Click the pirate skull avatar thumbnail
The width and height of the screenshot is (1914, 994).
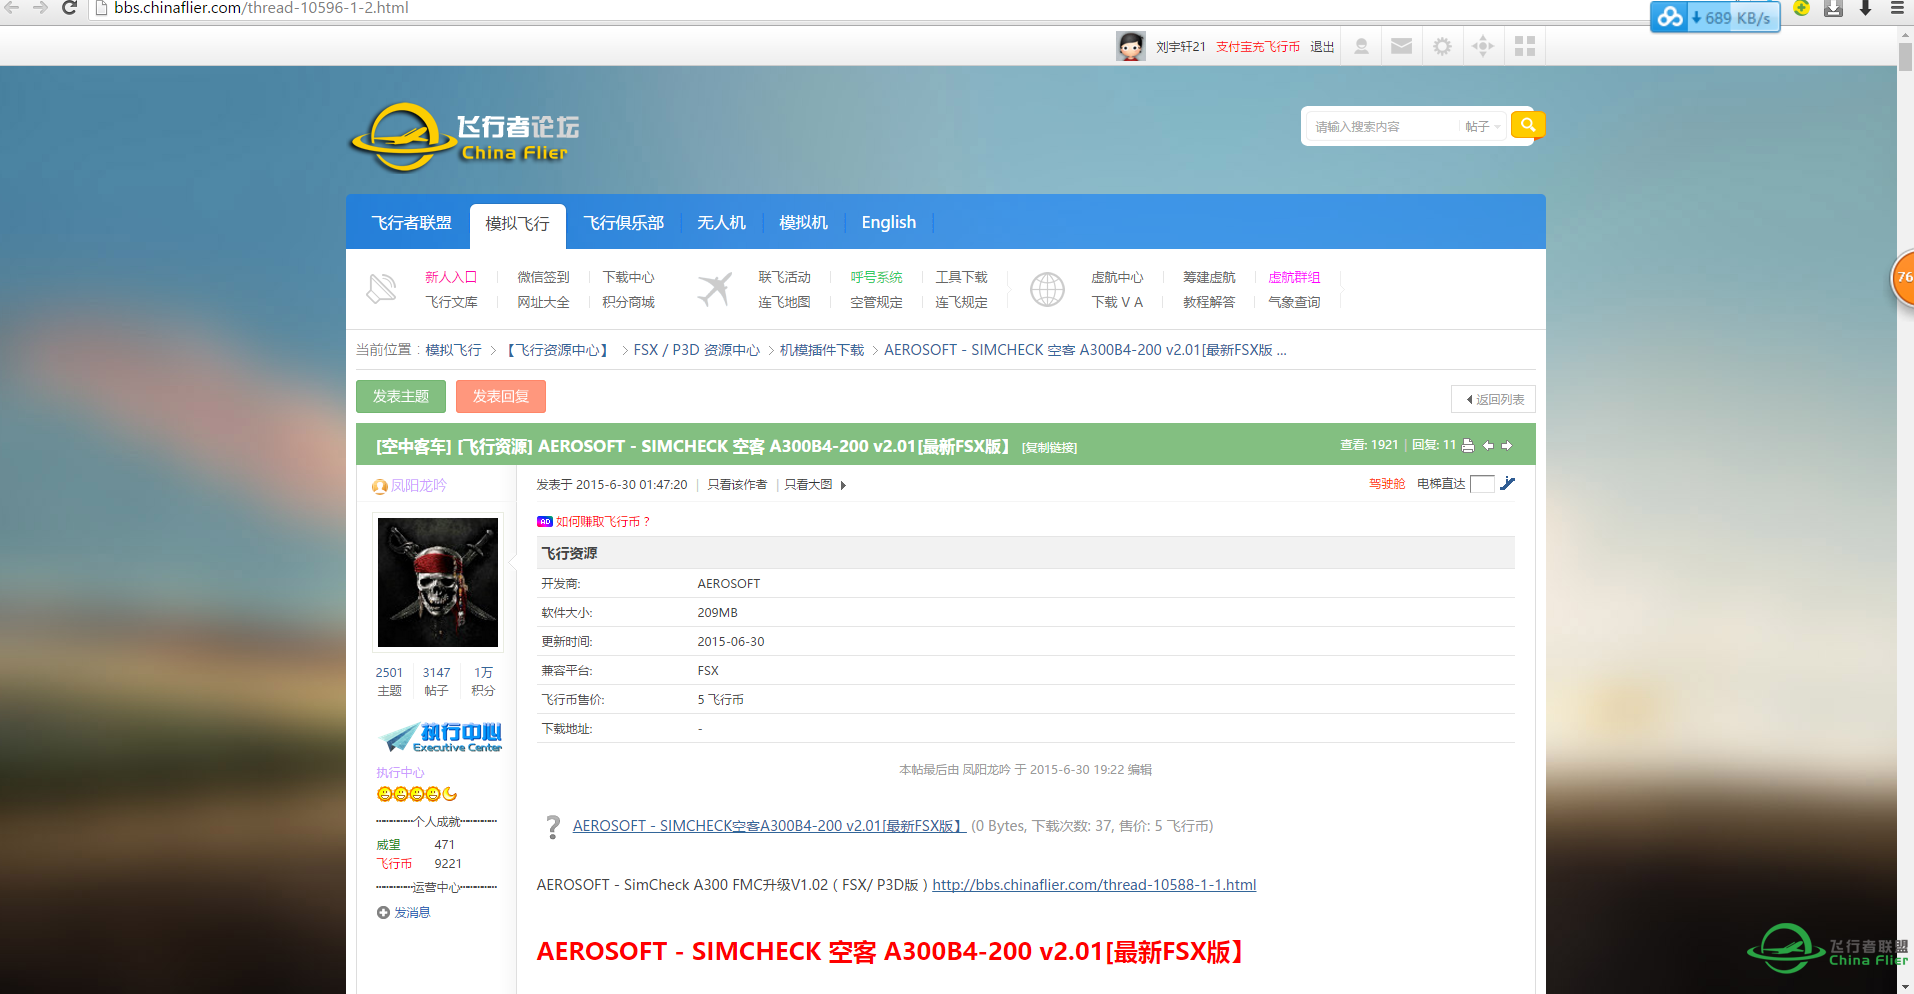pyautogui.click(x=438, y=582)
